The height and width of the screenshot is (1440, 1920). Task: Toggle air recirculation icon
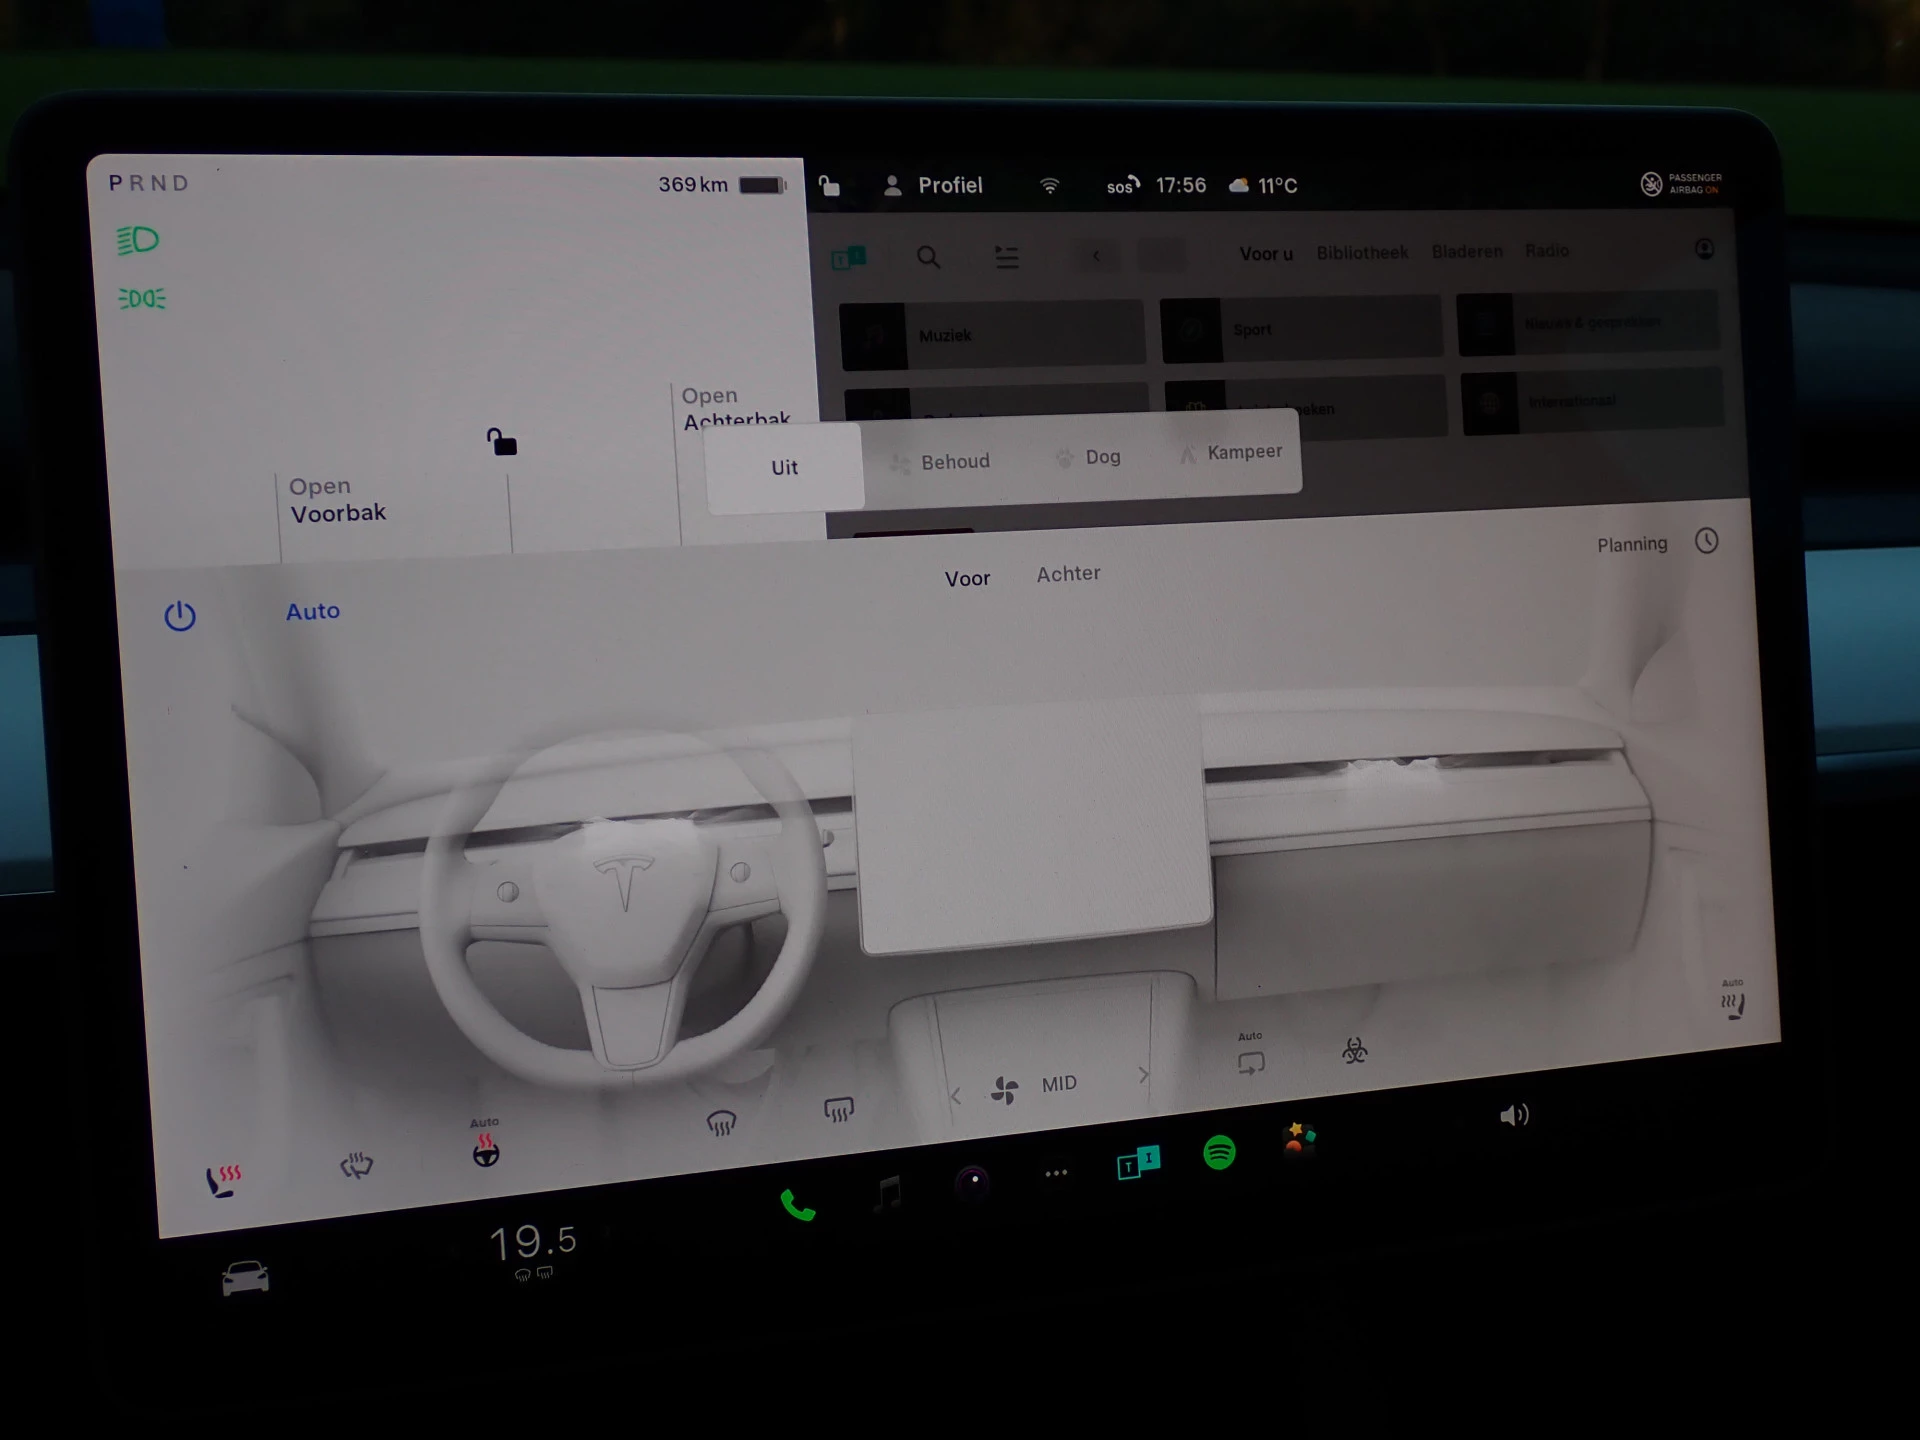[x=1251, y=1063]
